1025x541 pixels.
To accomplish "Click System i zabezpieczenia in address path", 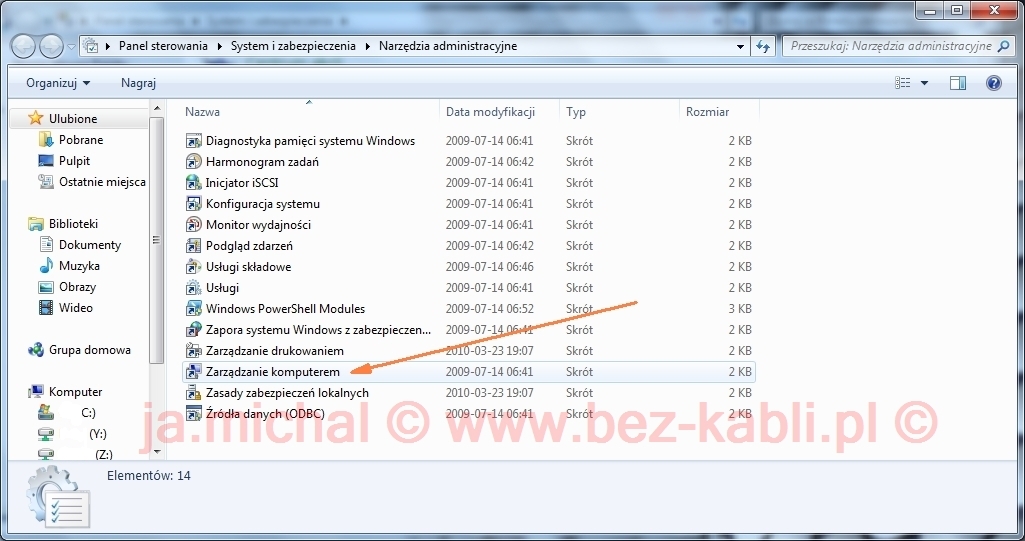I will coord(293,46).
